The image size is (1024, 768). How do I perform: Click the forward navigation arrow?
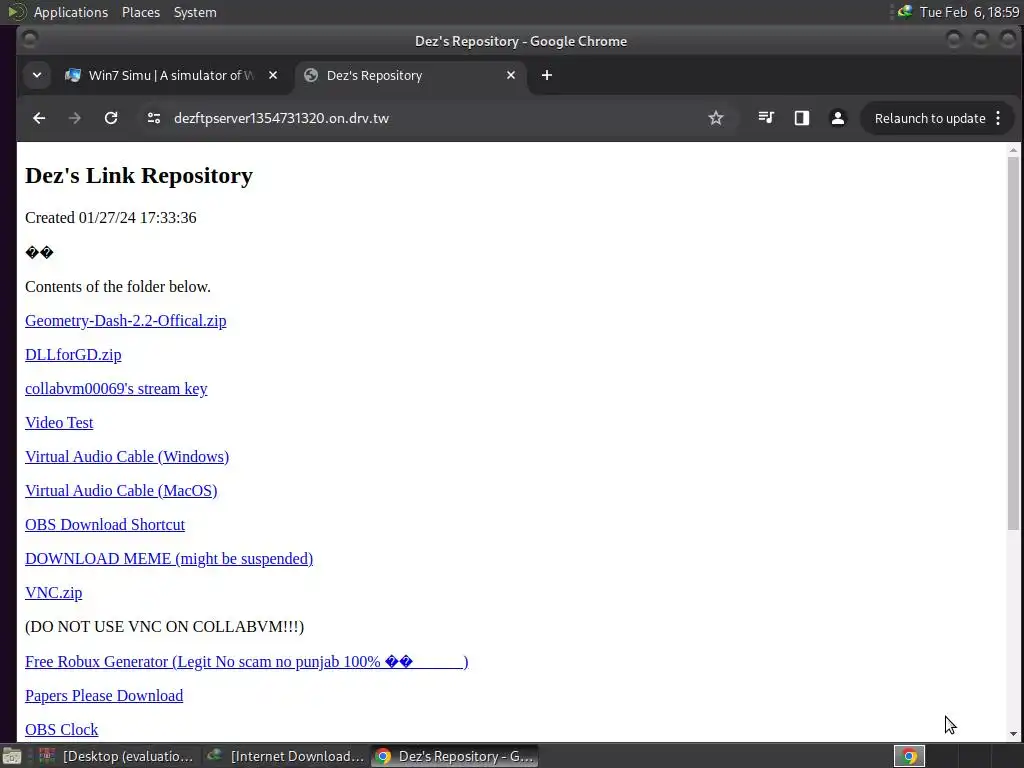pyautogui.click(x=75, y=118)
